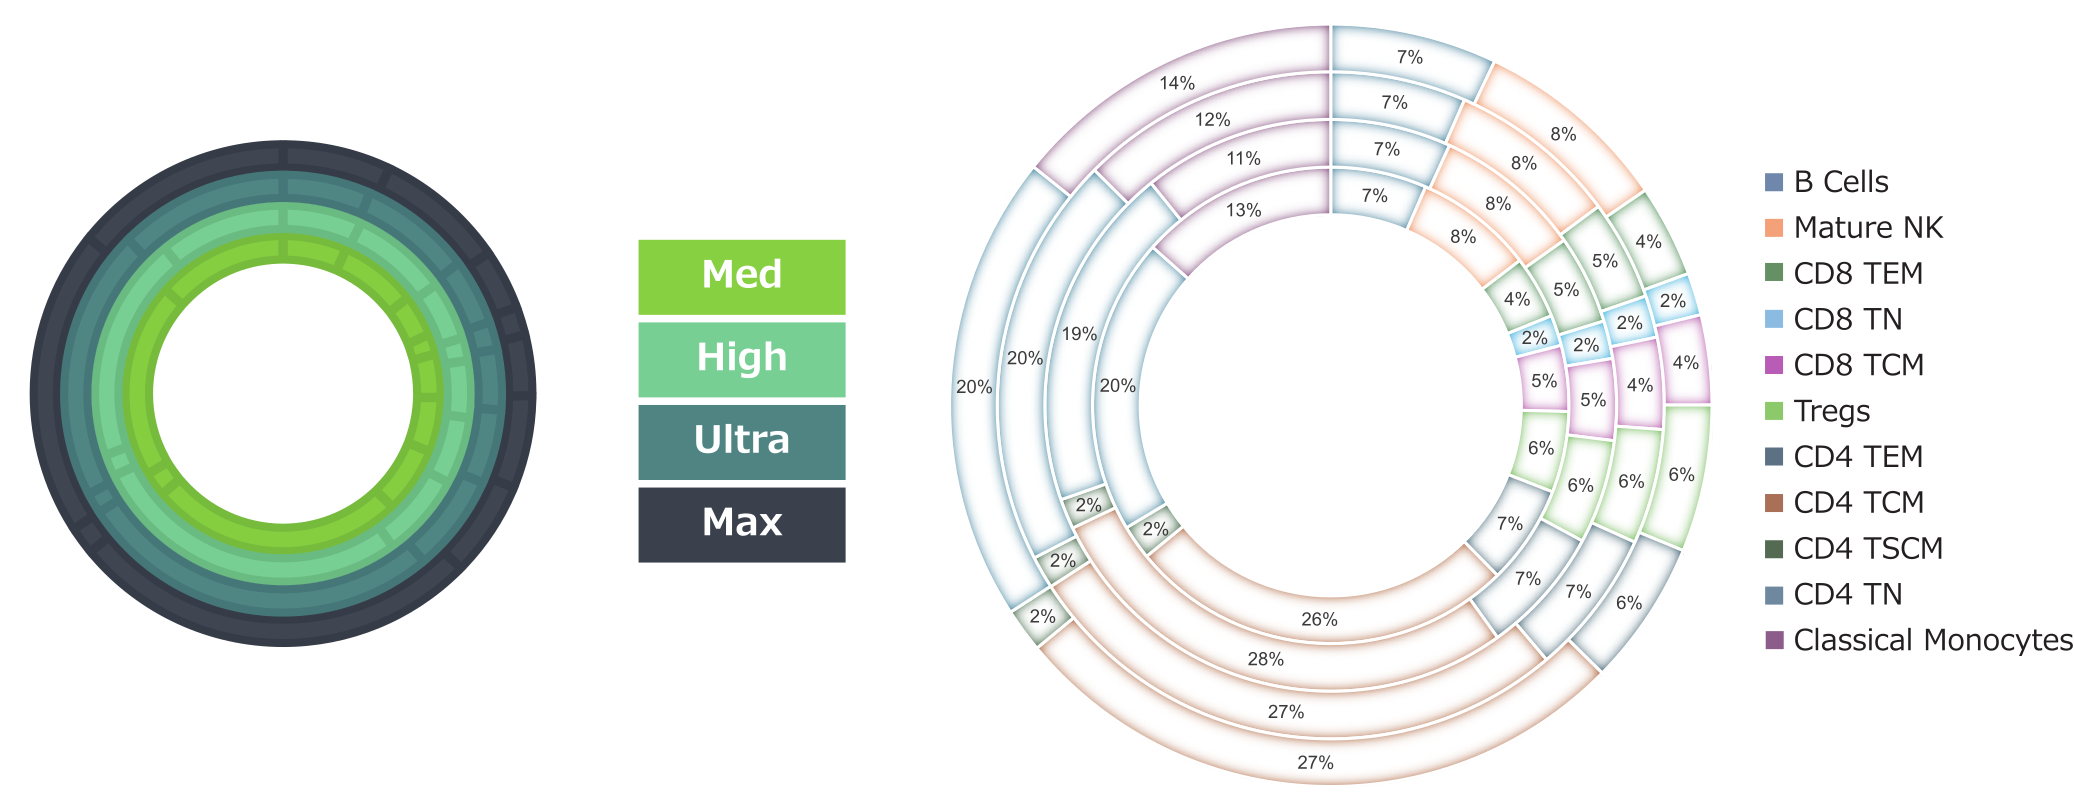2074x810 pixels.
Task: Select the 26% inner ring segment
Action: point(1319,620)
